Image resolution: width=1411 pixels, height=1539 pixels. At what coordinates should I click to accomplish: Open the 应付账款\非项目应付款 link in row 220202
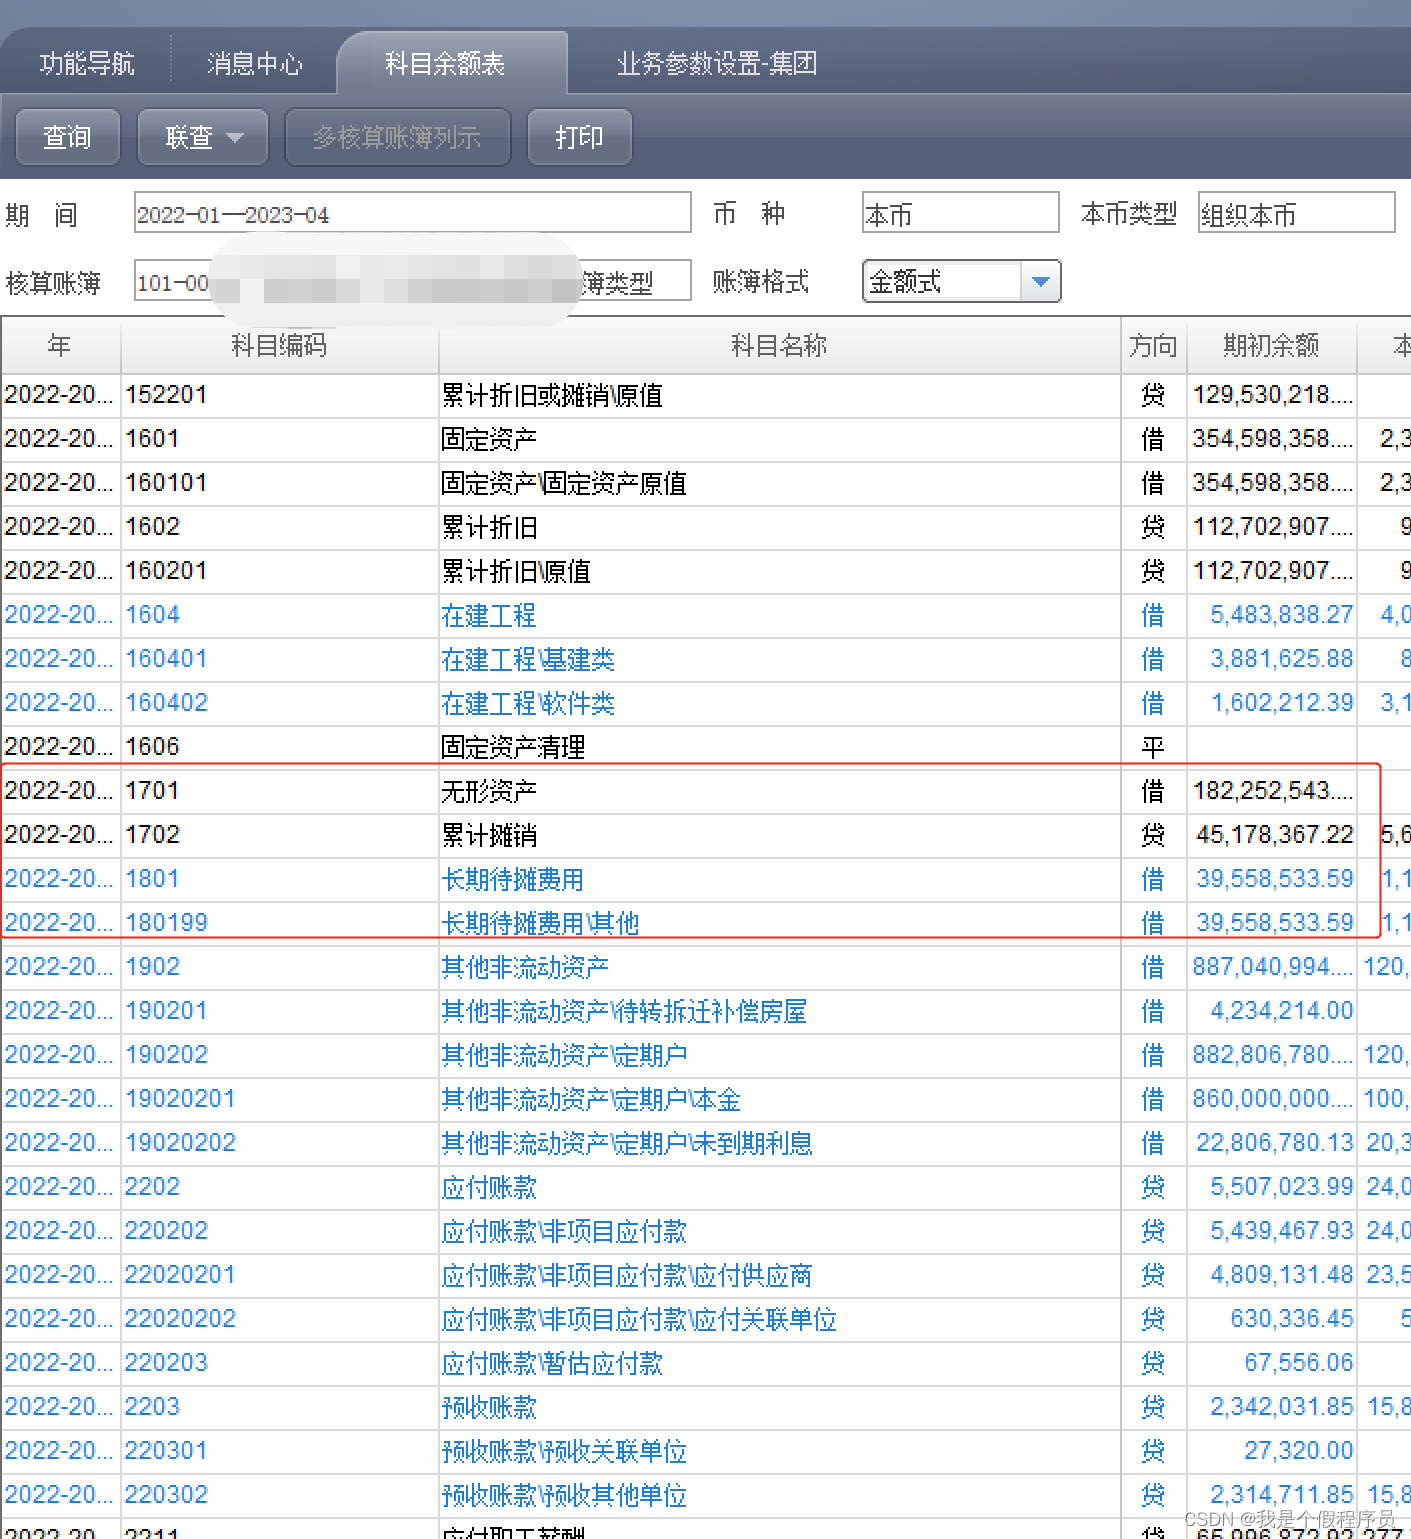tap(564, 1232)
